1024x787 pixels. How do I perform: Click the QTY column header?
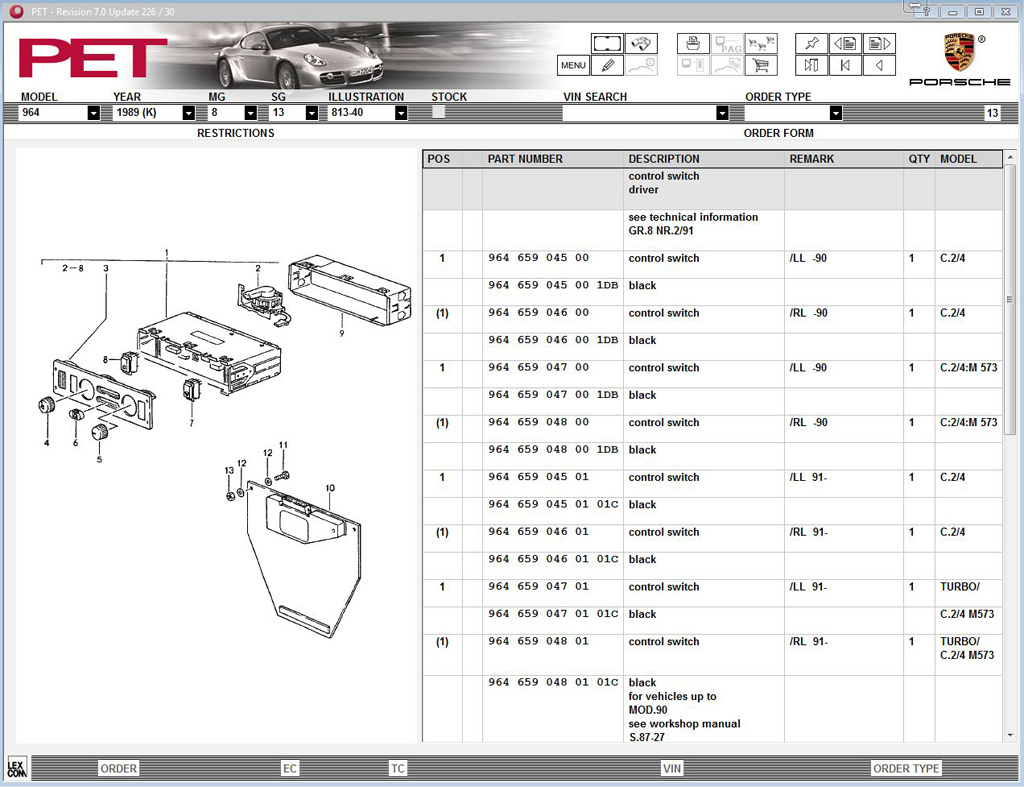click(x=919, y=159)
